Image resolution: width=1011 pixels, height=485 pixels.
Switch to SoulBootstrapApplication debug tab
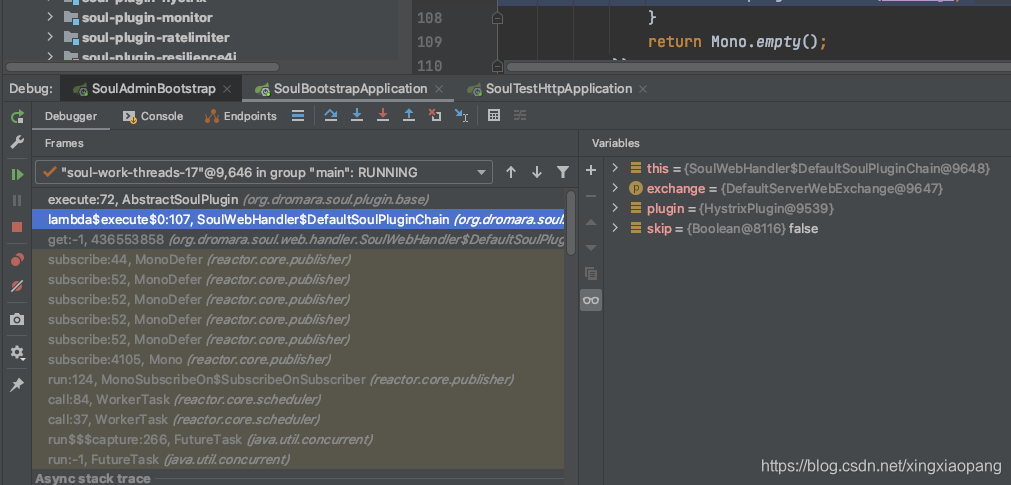[x=350, y=88]
